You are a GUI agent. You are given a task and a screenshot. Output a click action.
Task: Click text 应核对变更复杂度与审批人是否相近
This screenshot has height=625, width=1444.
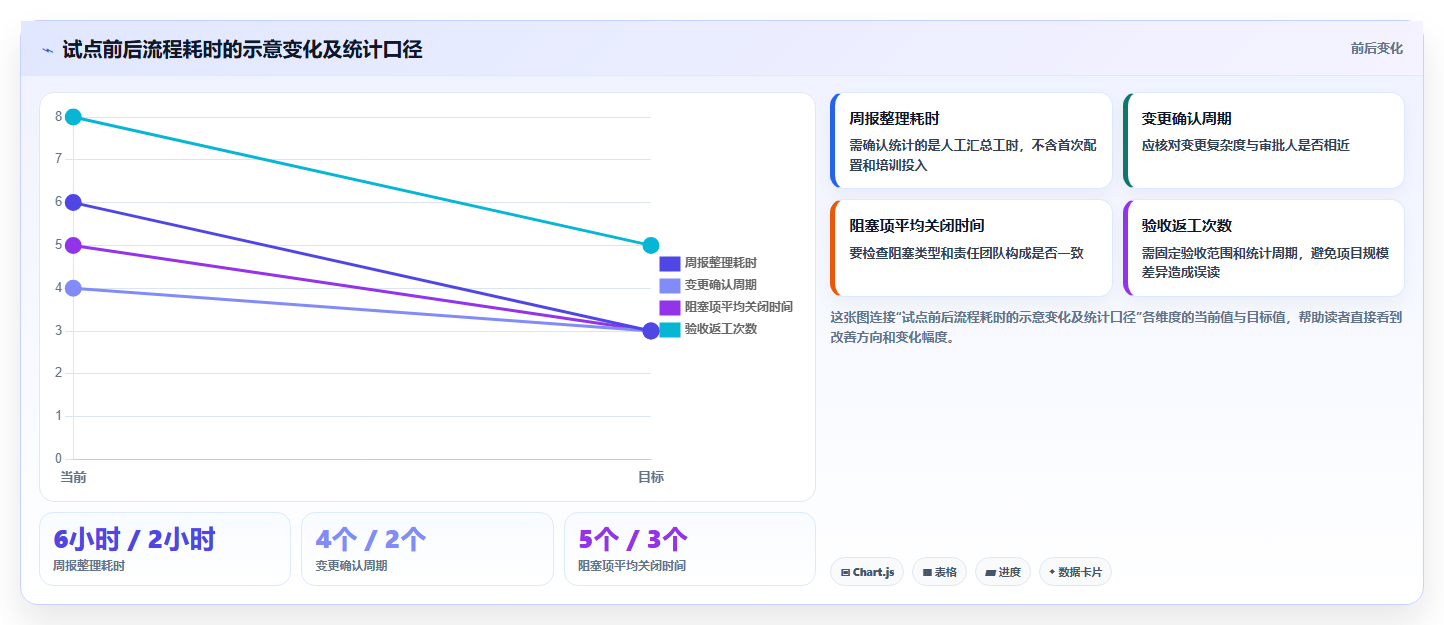point(1246,145)
